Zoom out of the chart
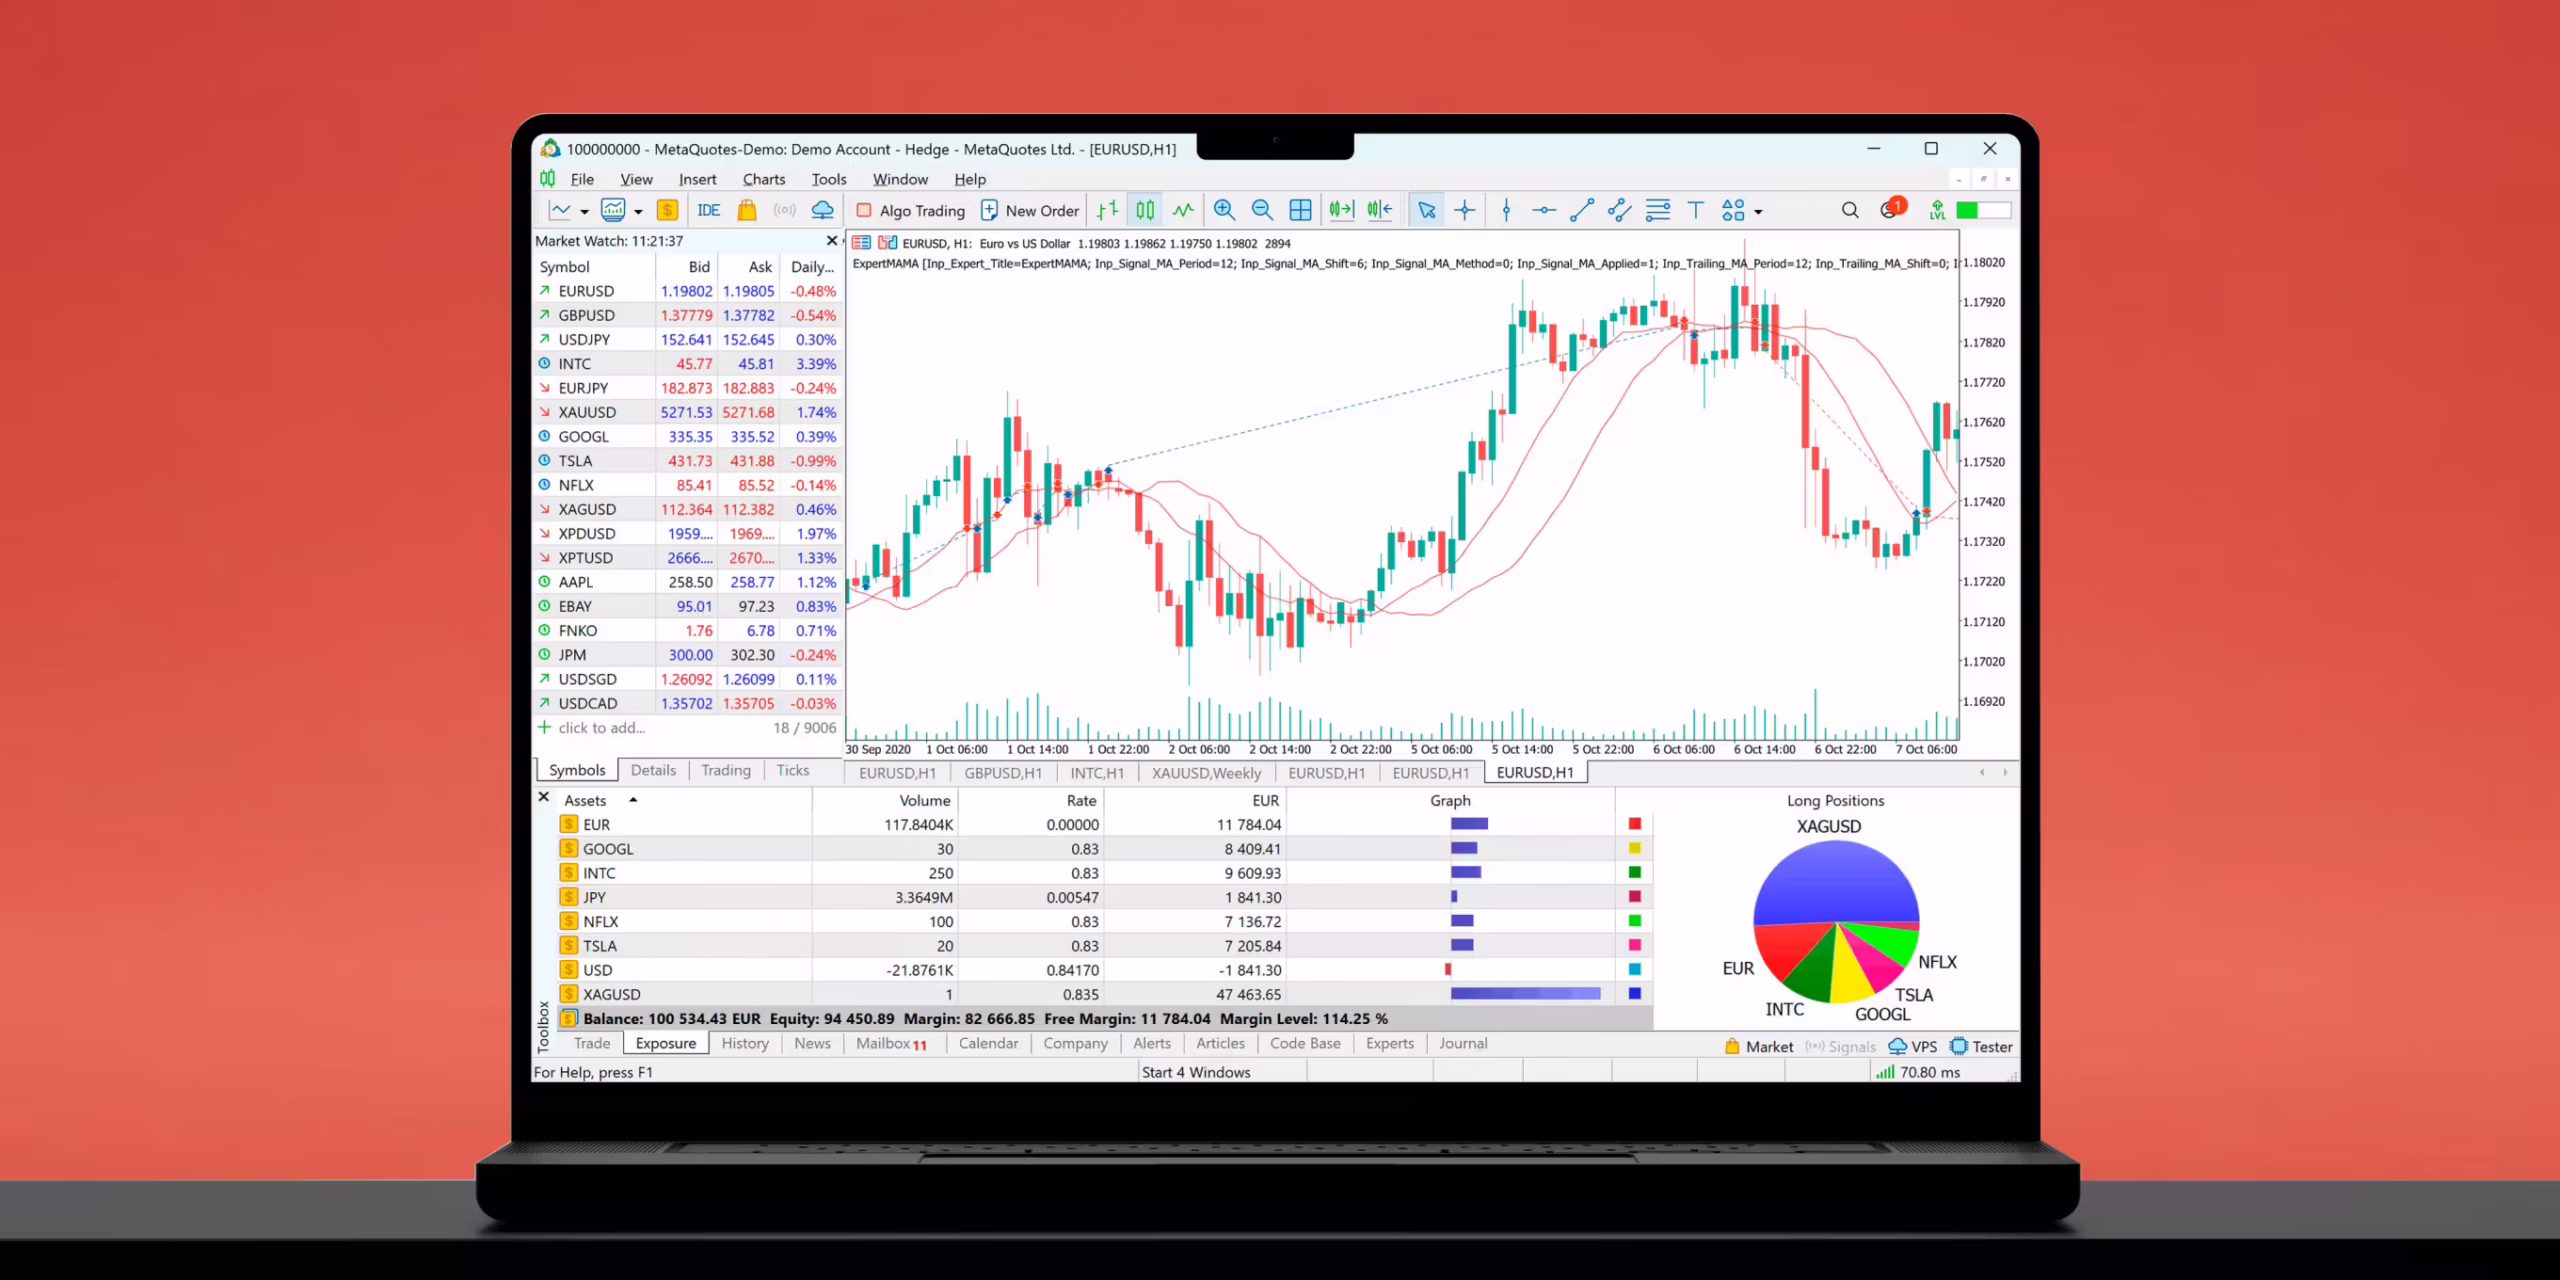This screenshot has width=2560, height=1280. (x=1262, y=210)
